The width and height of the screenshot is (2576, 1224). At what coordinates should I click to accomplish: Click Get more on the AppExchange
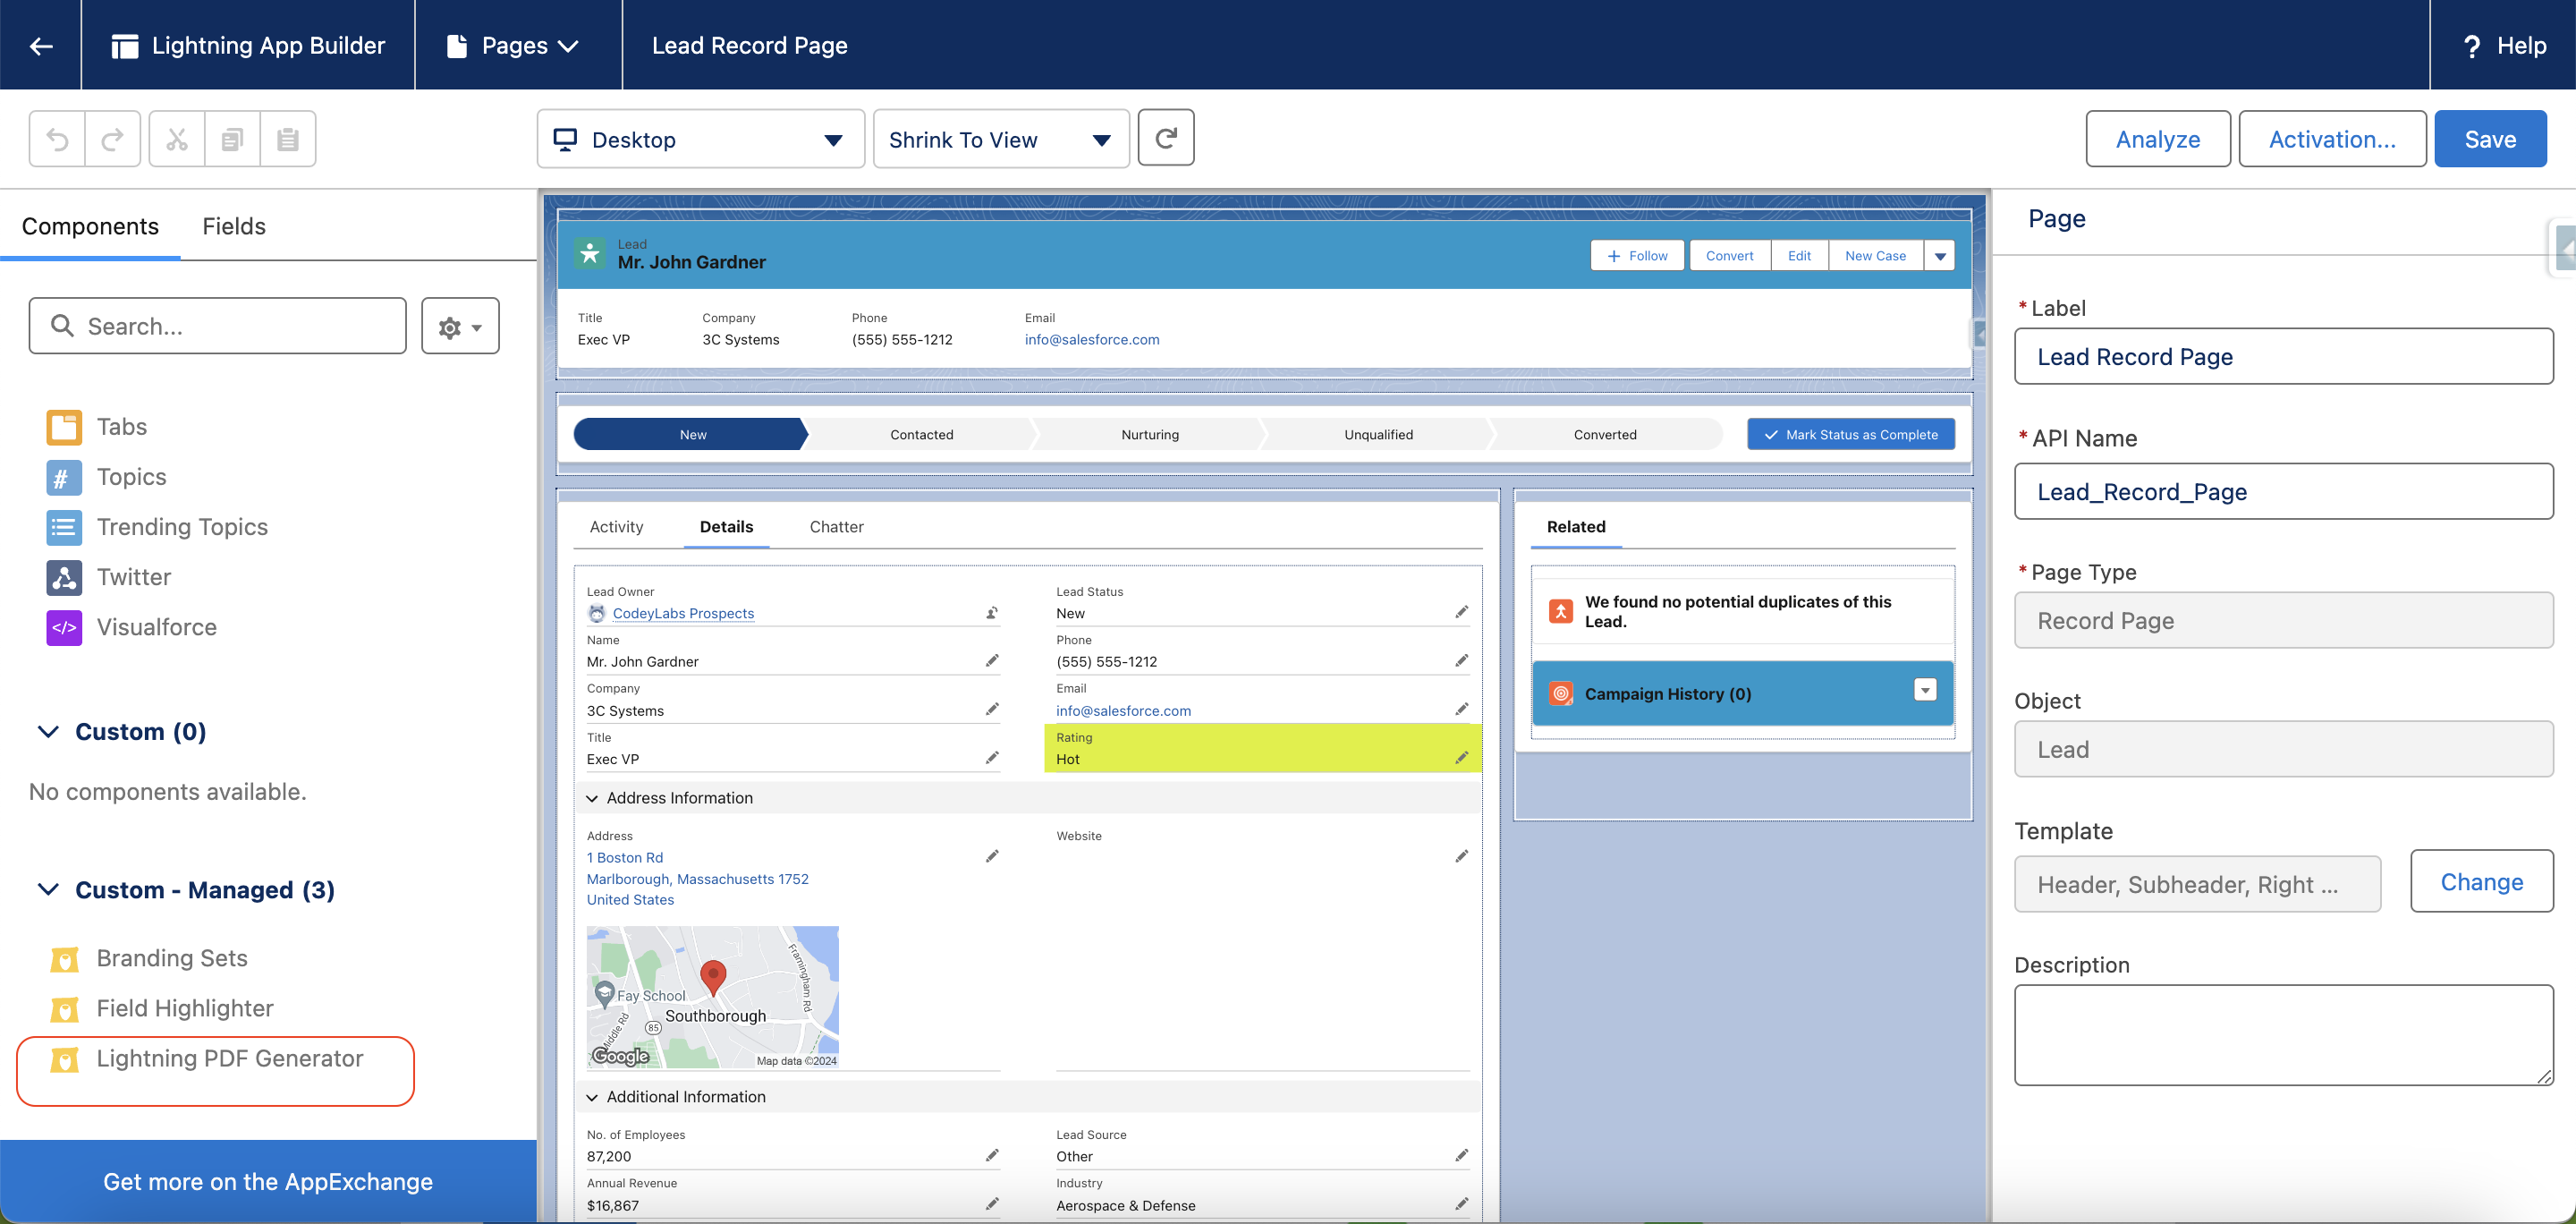coord(268,1181)
